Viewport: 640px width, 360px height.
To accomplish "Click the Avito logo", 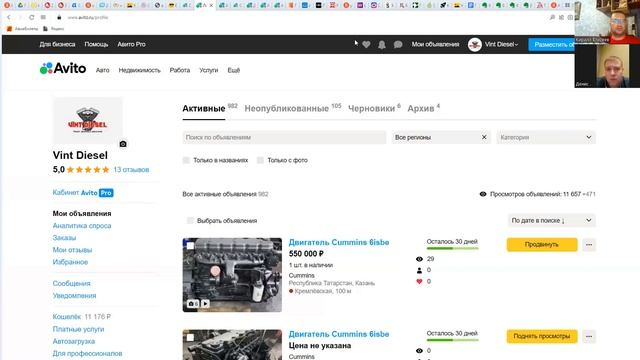I will click(63, 68).
